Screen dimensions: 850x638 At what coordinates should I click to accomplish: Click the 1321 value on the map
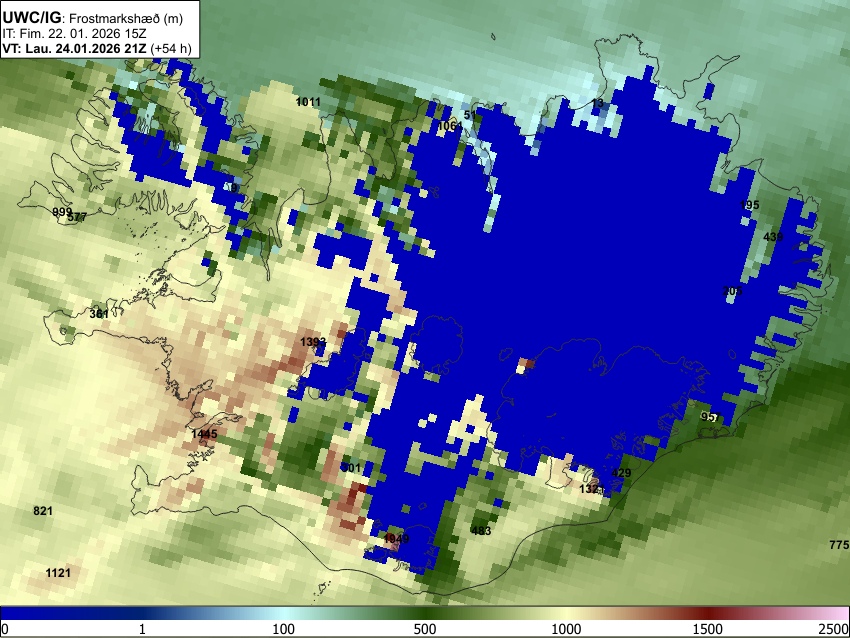tap(591, 489)
